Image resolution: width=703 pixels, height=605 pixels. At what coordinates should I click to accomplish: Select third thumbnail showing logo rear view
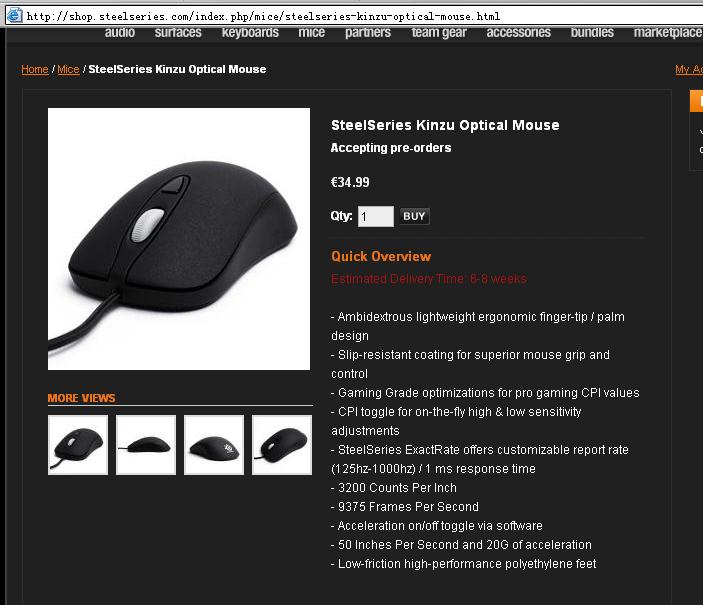214,445
